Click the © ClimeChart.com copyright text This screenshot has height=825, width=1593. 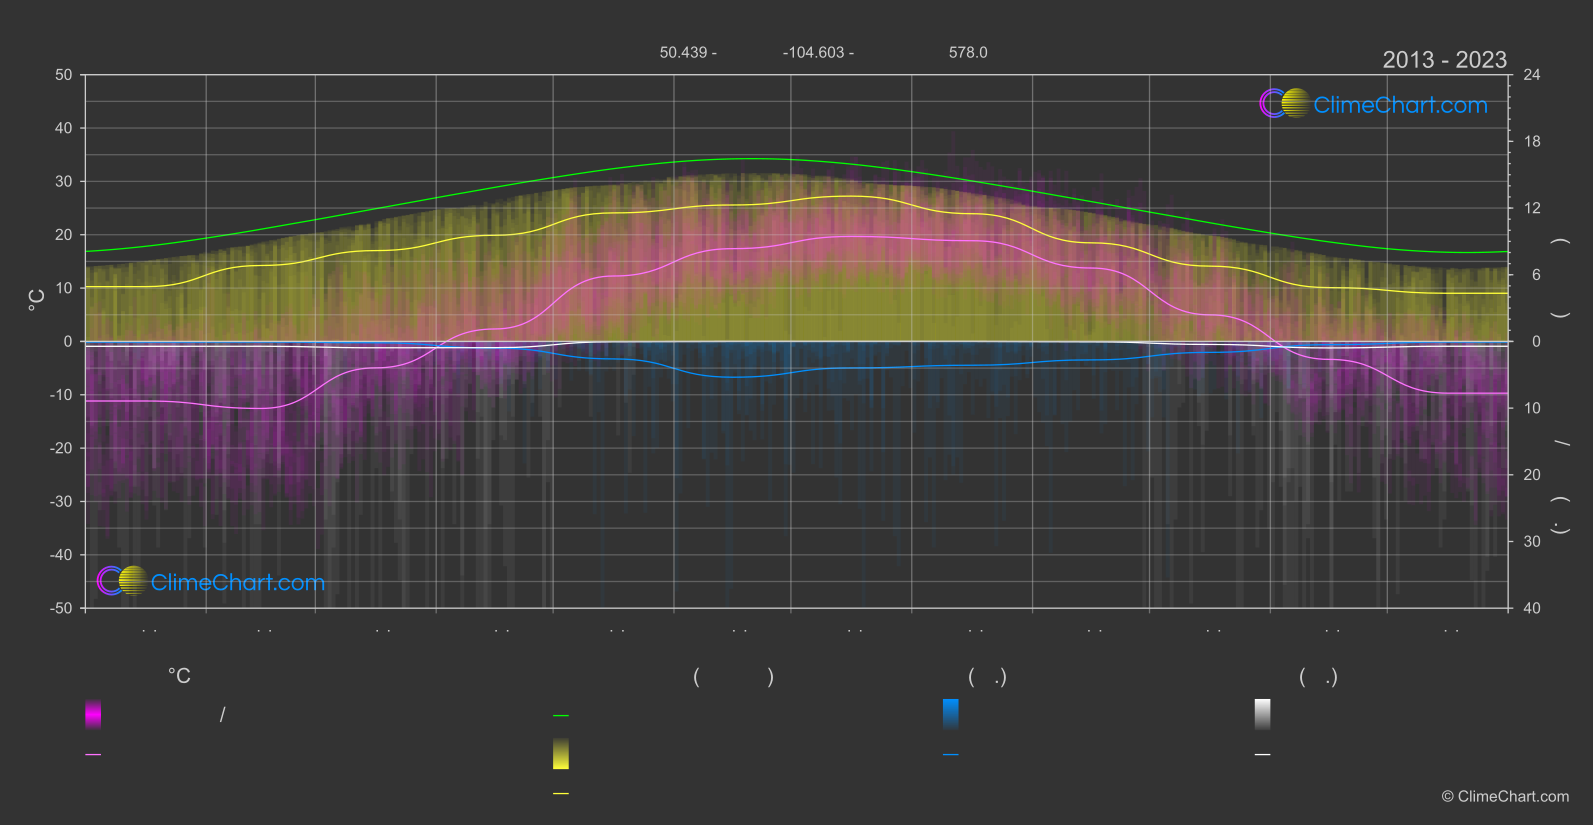coord(1505,797)
